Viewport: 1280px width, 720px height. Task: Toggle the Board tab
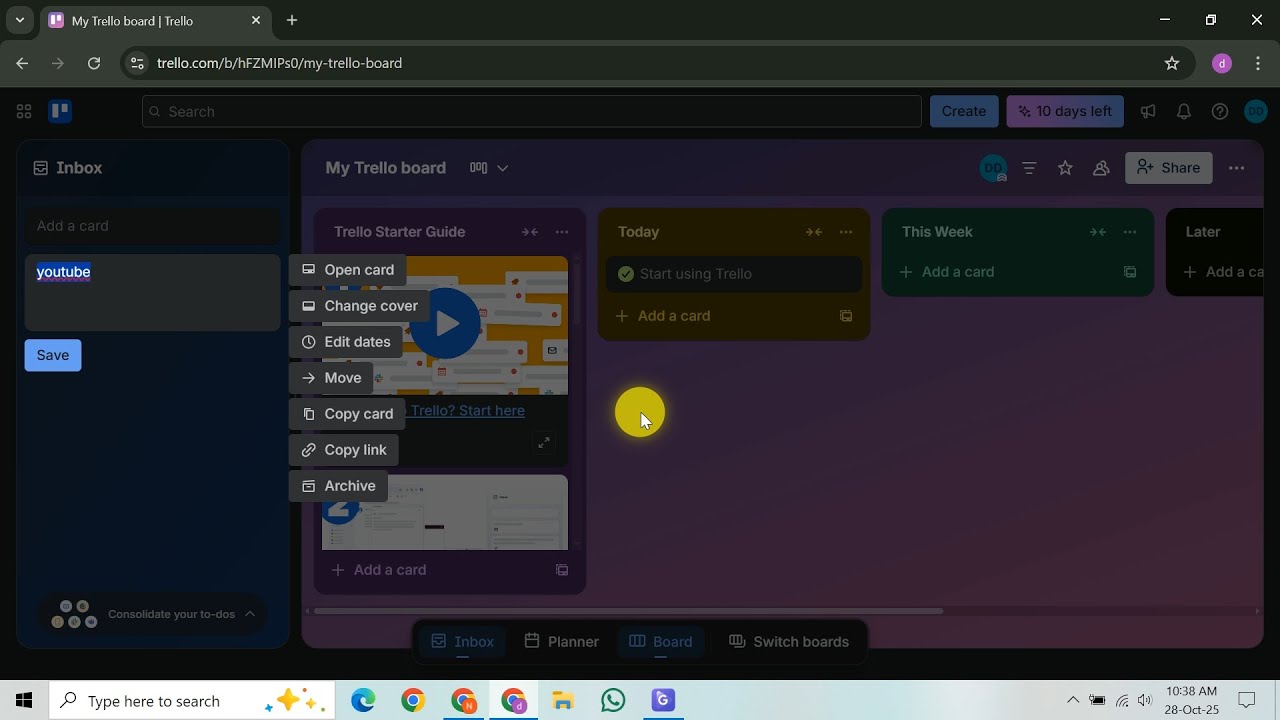[660, 642]
